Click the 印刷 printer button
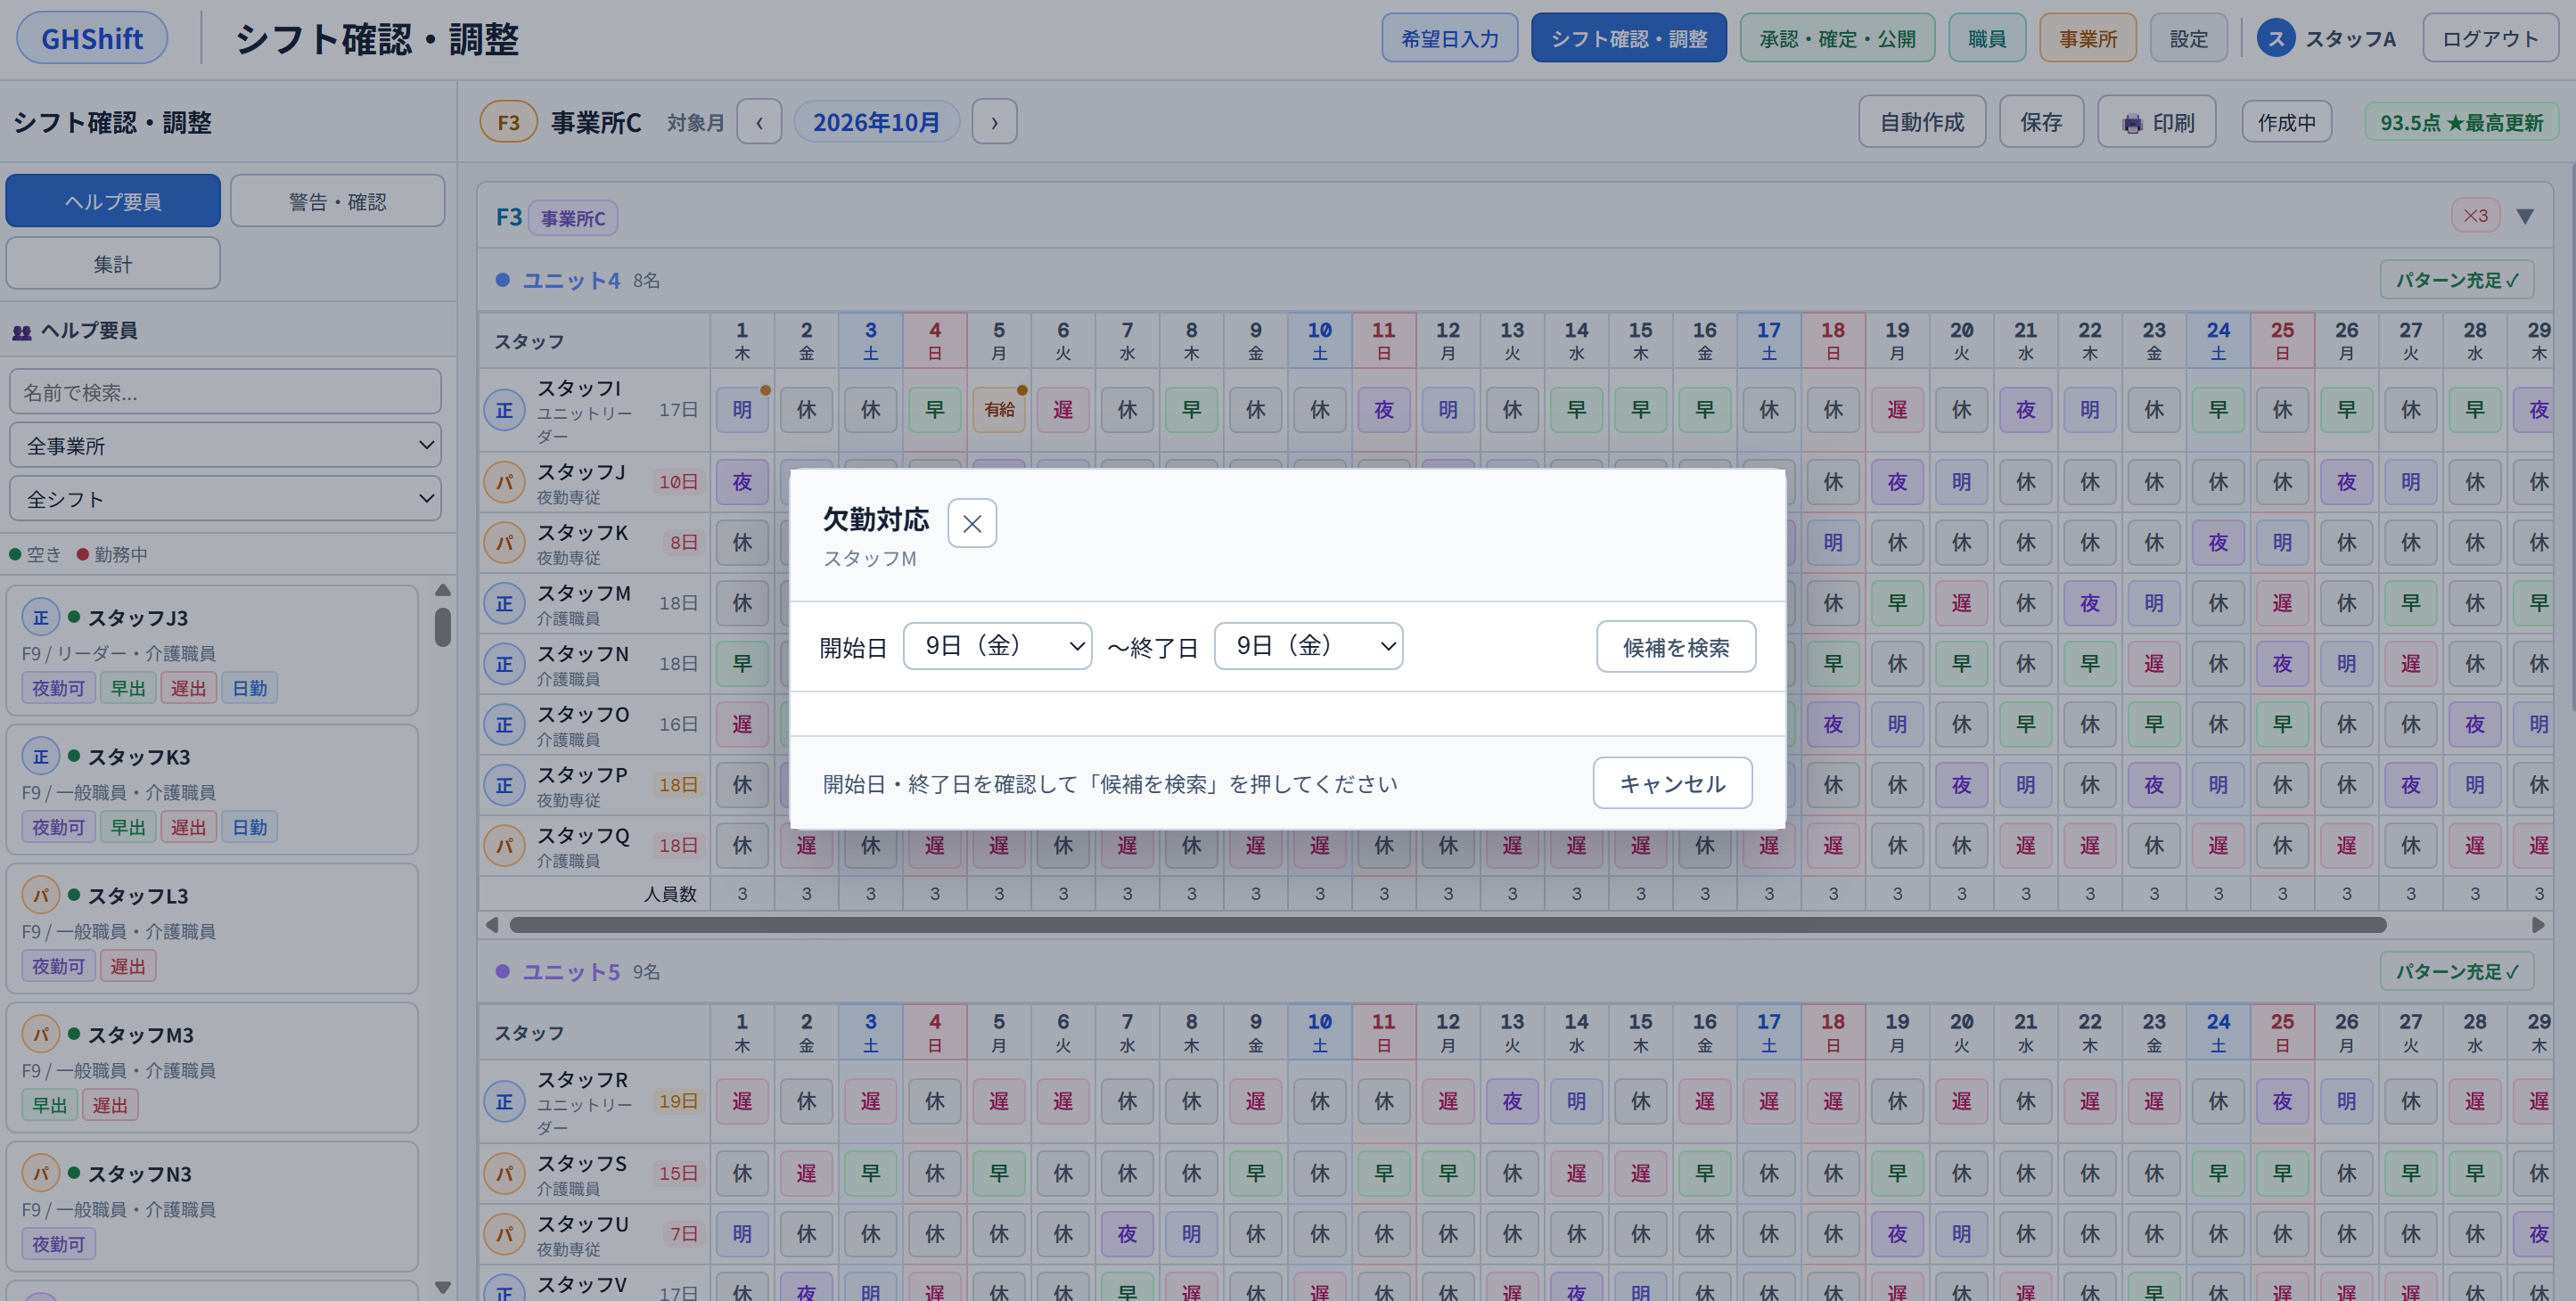The width and height of the screenshot is (2576, 1301). click(x=2156, y=122)
